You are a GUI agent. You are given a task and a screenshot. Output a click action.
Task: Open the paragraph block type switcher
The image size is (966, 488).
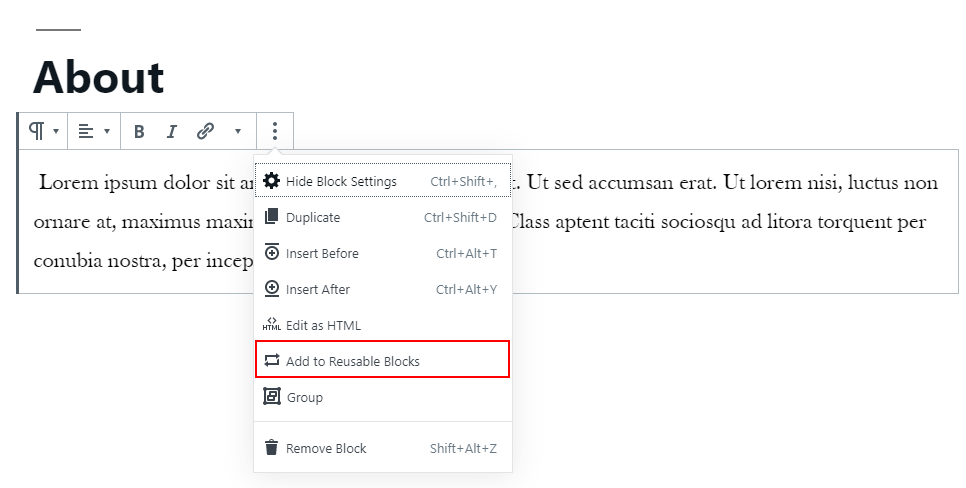pos(43,131)
